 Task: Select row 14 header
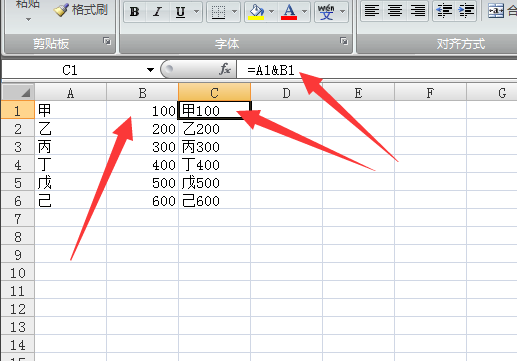point(18,345)
